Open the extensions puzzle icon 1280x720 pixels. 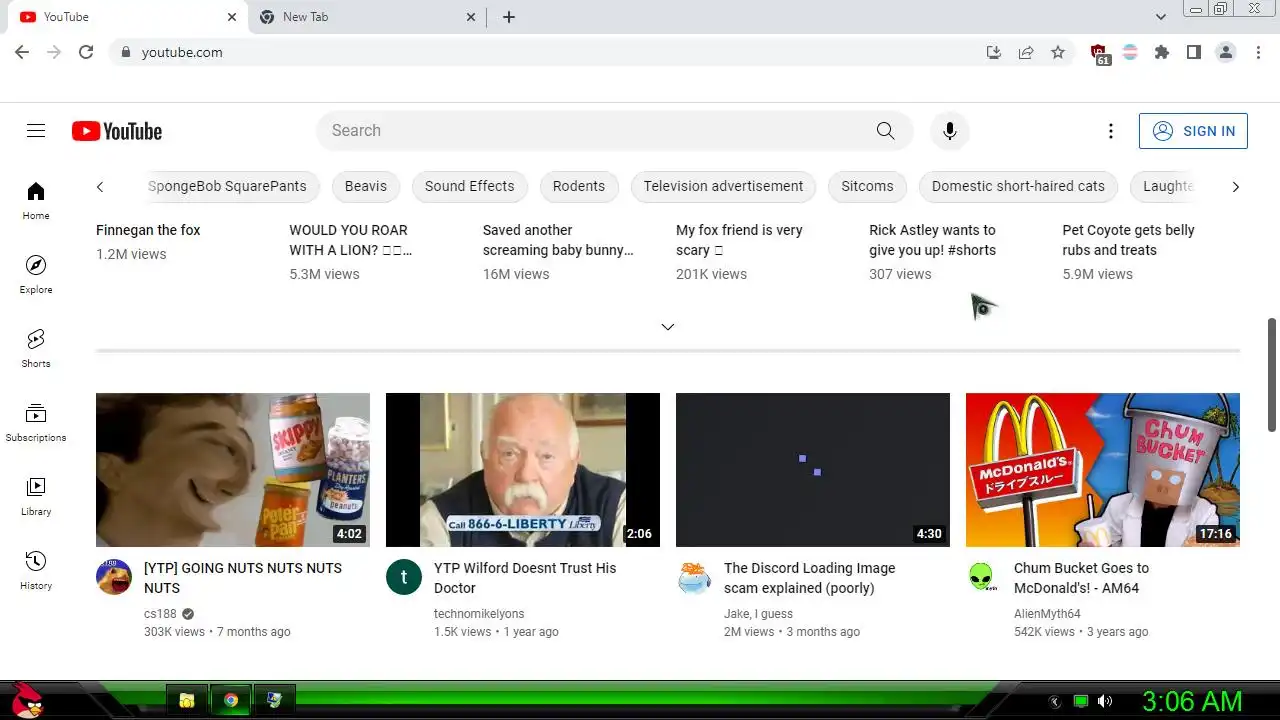(x=1162, y=52)
